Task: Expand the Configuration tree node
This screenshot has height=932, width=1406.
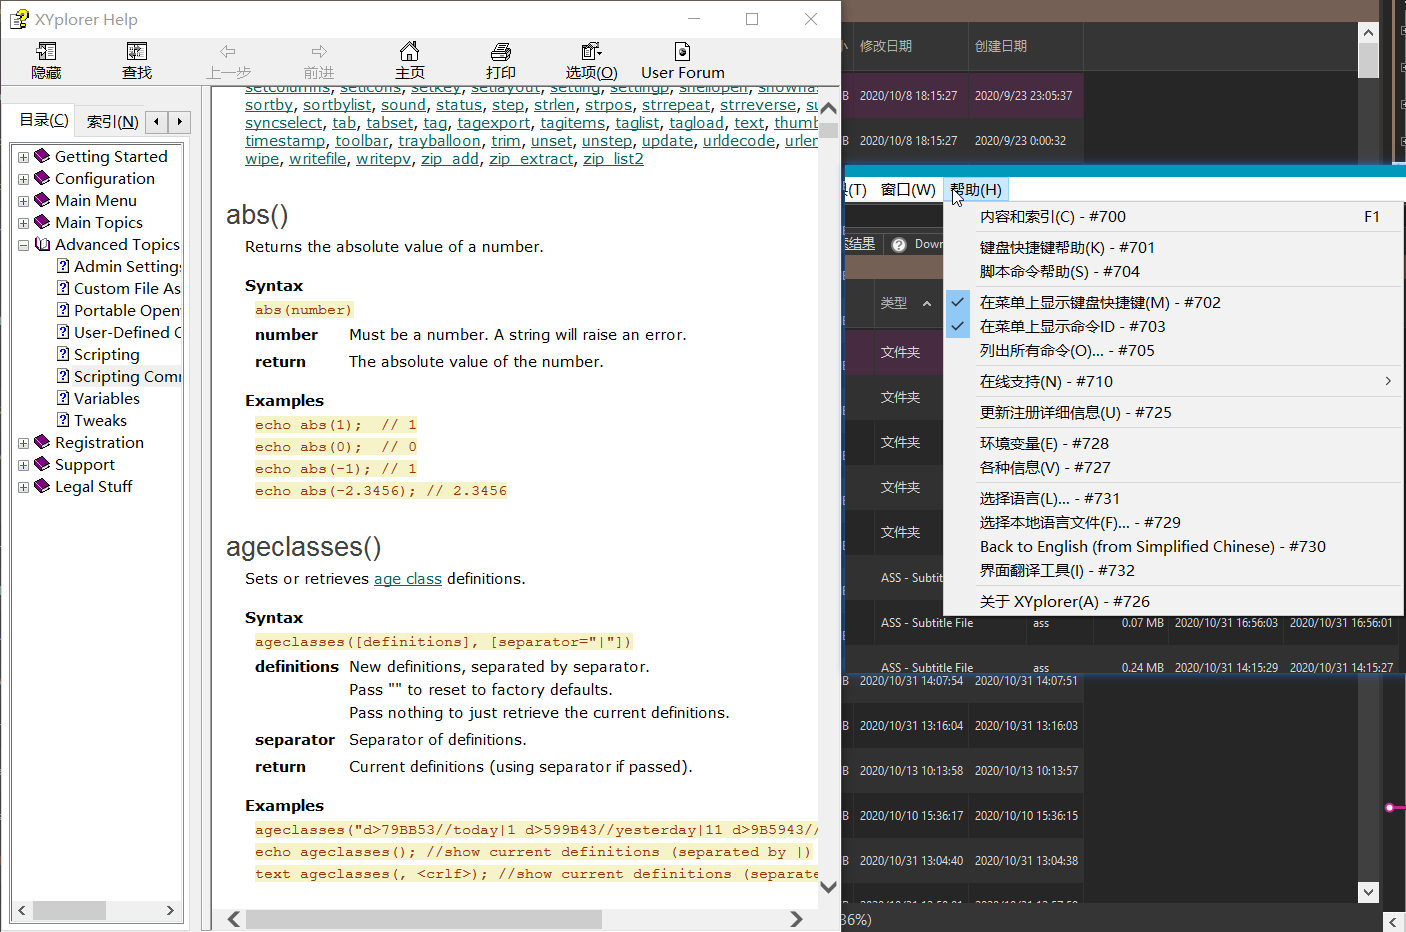Action: [x=23, y=179]
